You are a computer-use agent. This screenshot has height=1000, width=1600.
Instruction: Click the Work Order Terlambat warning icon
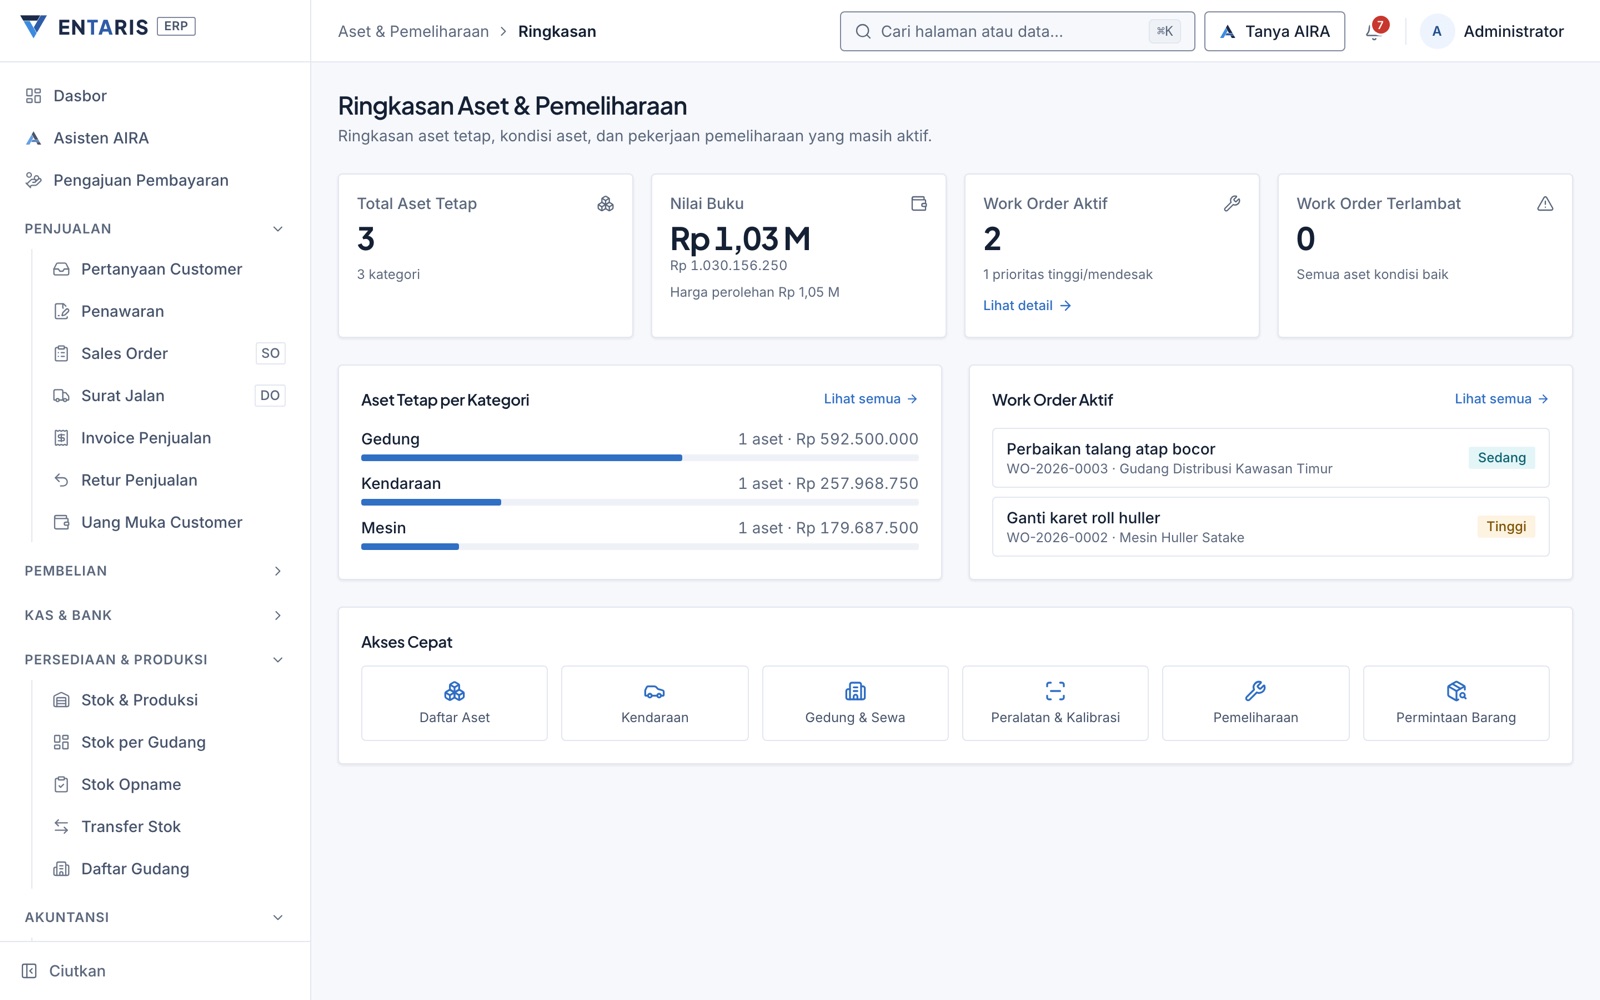pos(1545,204)
